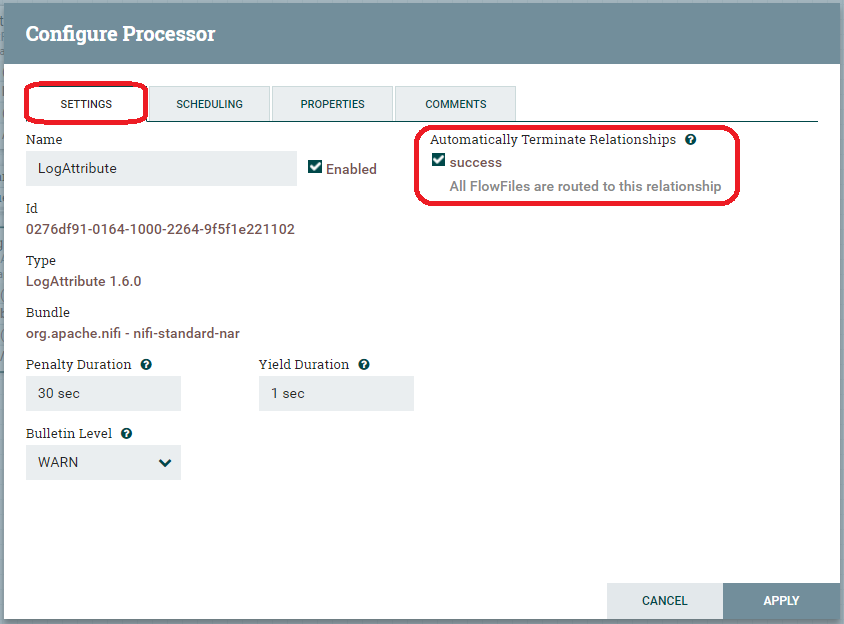Image resolution: width=844 pixels, height=624 pixels.
Task: Click the processor Id value text
Action: click(x=160, y=229)
